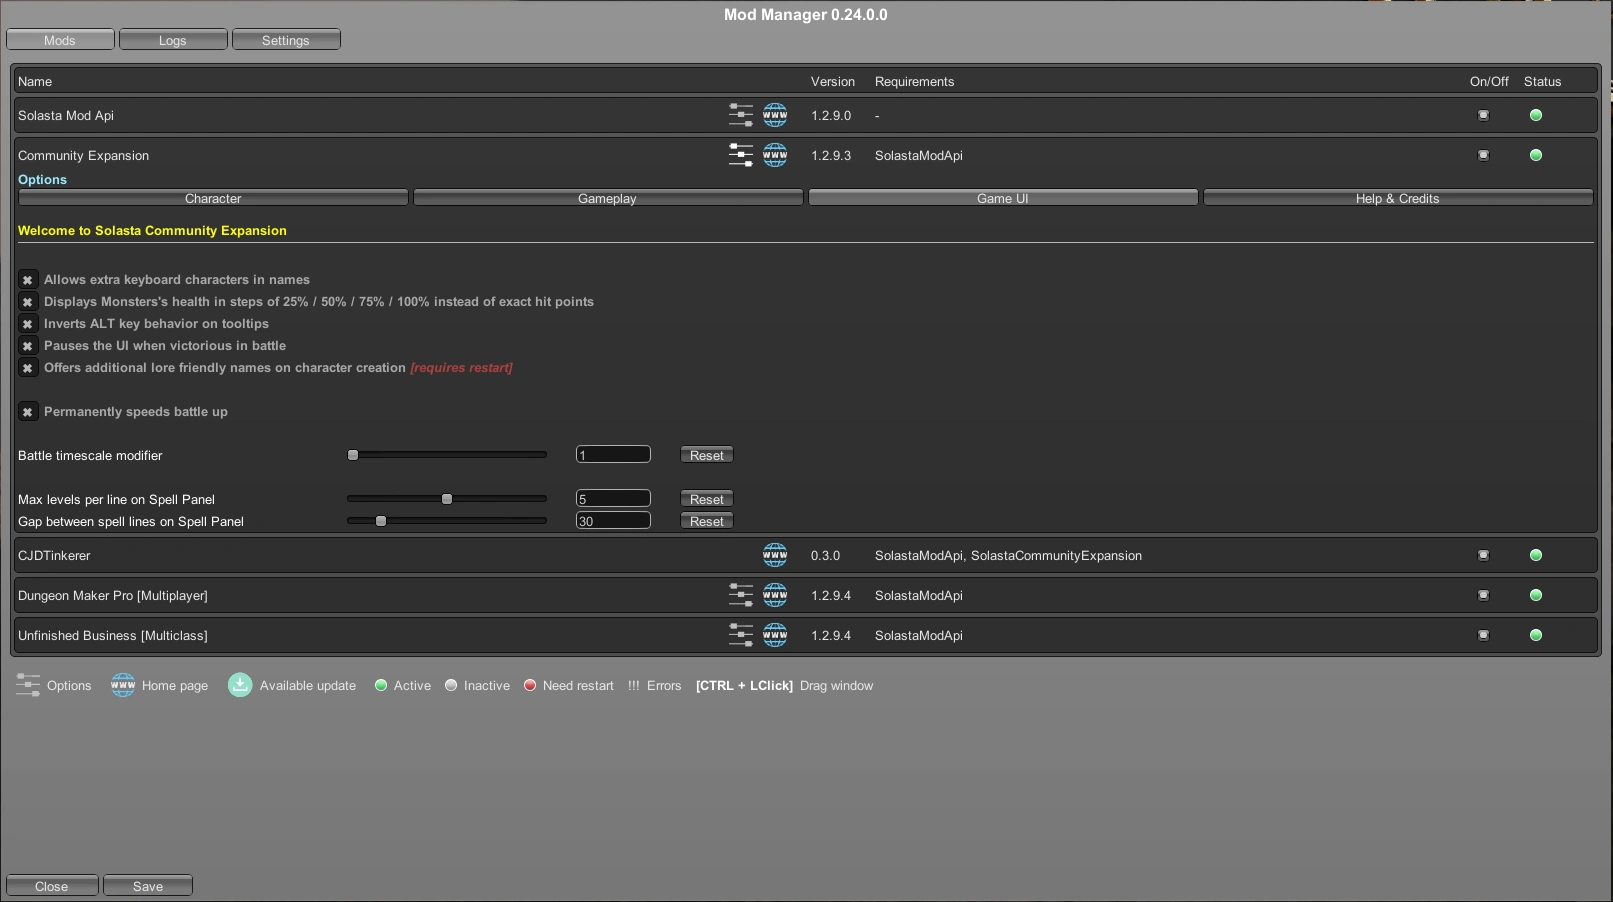Focus Max levels per line field

613,499
